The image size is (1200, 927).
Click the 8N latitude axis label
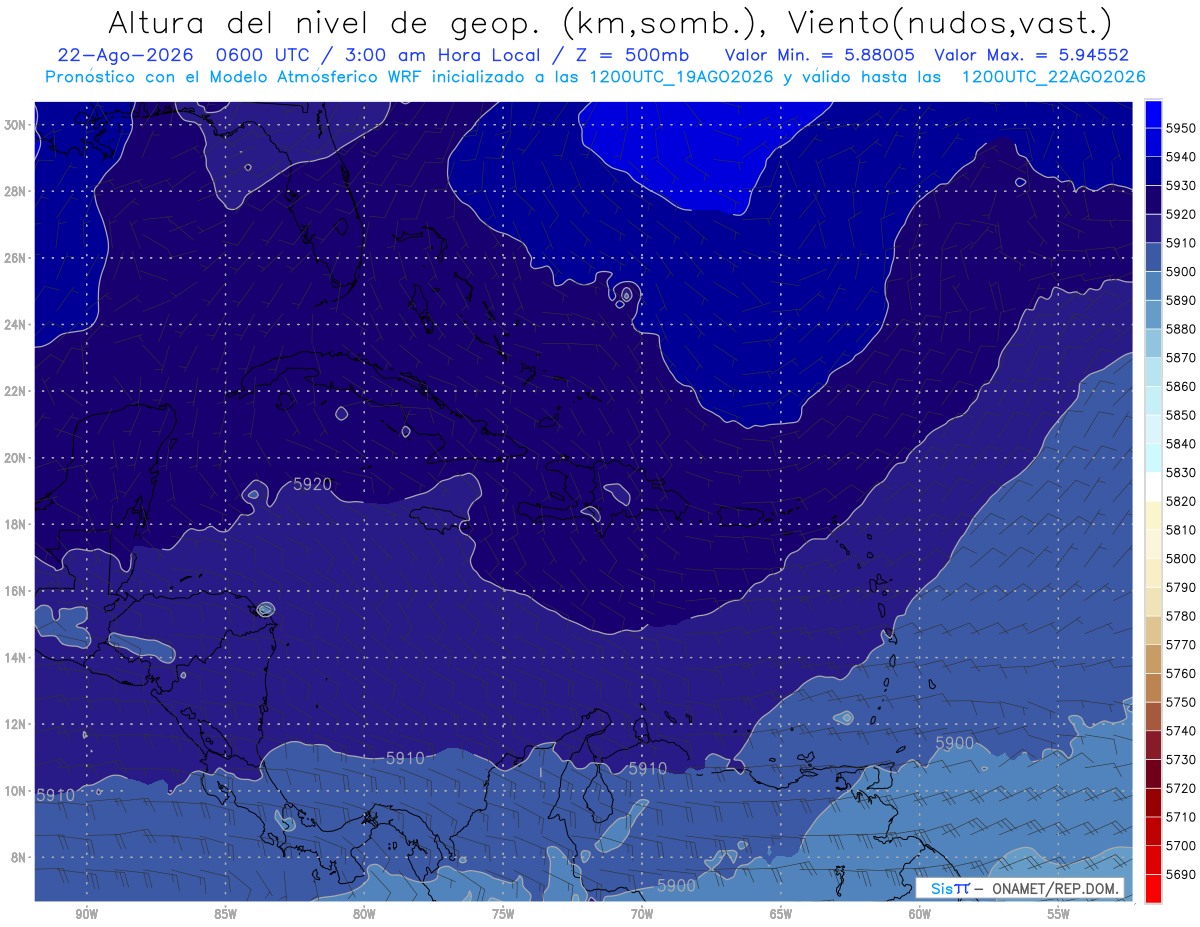click(x=18, y=857)
